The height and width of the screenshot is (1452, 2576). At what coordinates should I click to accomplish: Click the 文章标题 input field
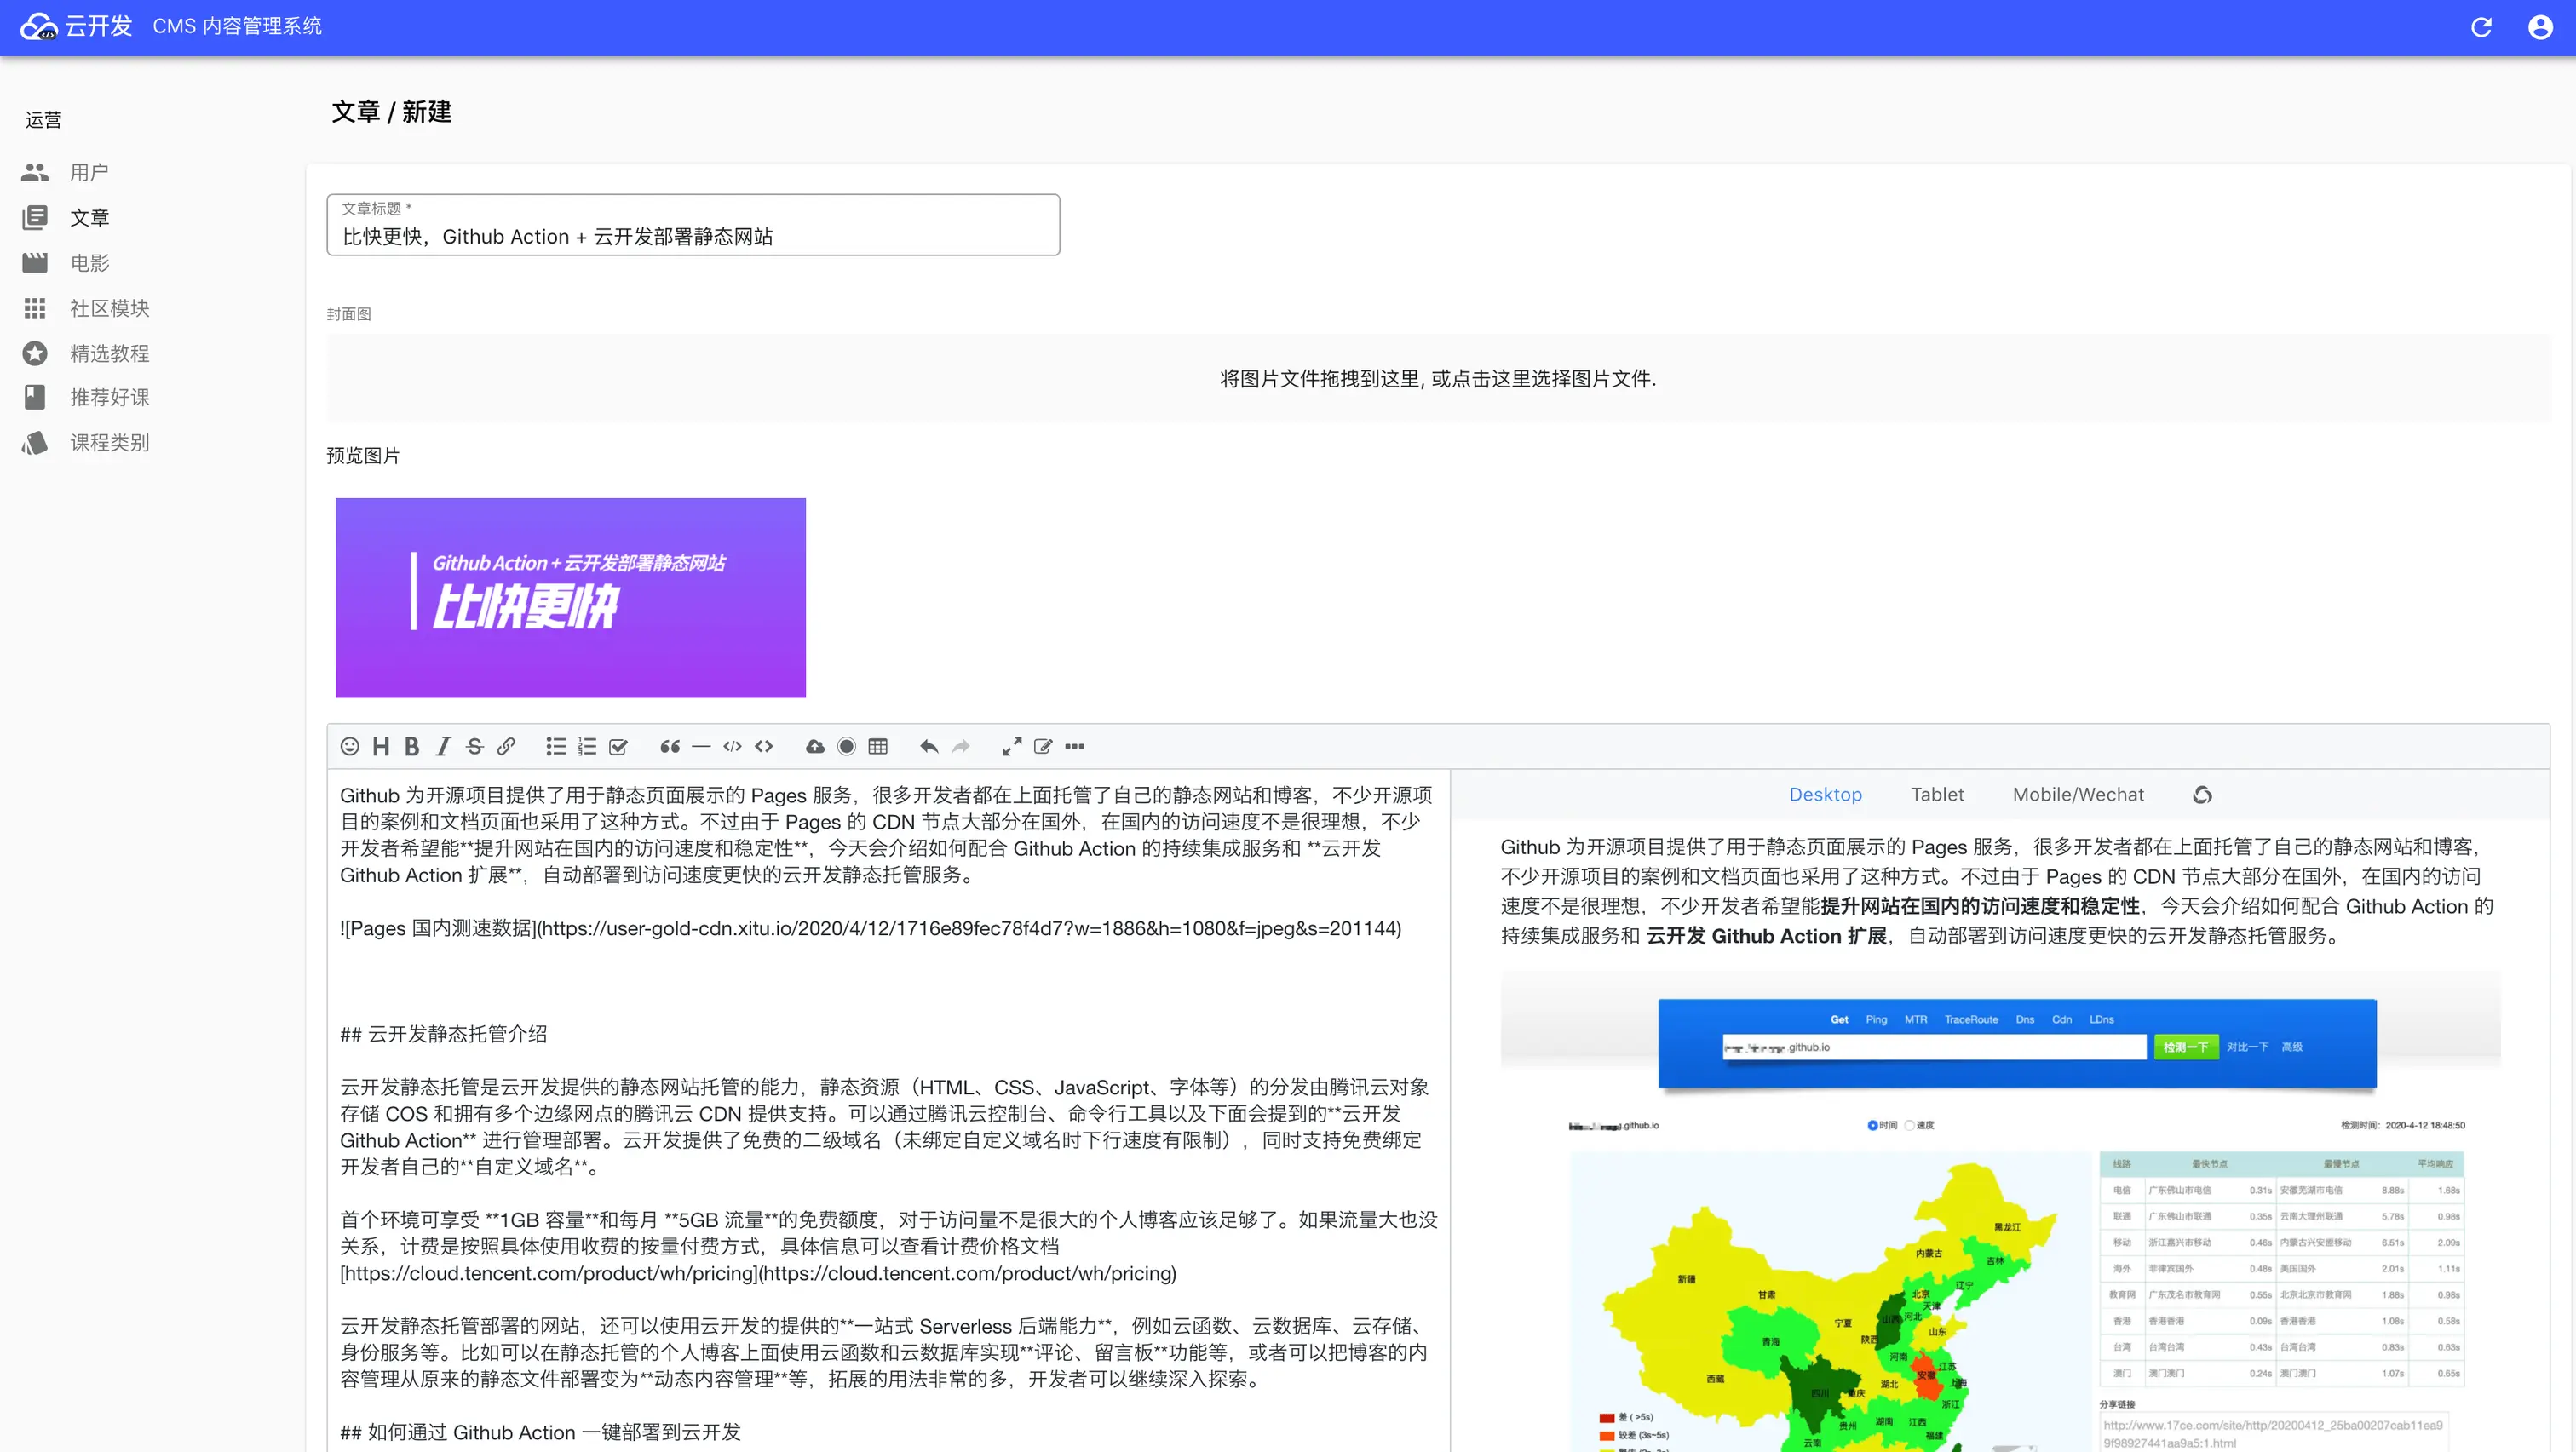tap(693, 236)
